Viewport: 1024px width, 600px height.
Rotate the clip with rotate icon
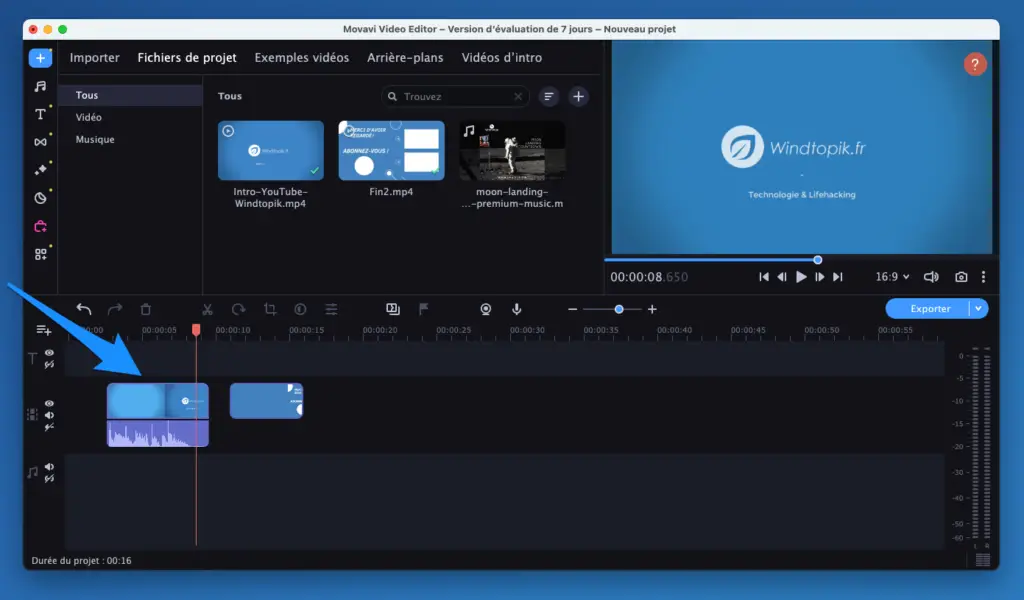(238, 309)
